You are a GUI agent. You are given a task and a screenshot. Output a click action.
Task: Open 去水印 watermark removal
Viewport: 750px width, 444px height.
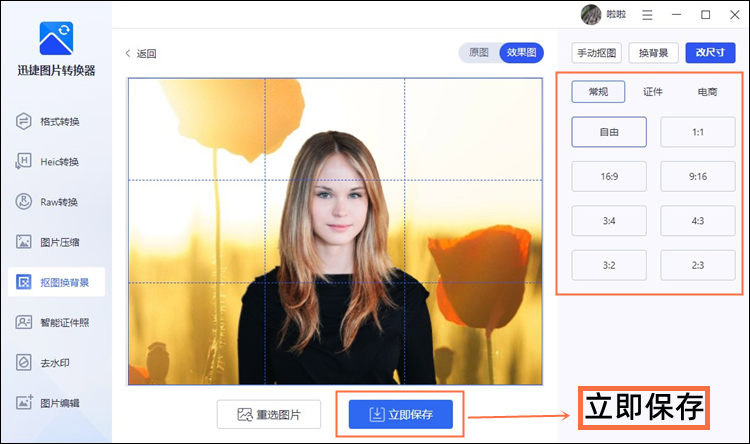43,363
